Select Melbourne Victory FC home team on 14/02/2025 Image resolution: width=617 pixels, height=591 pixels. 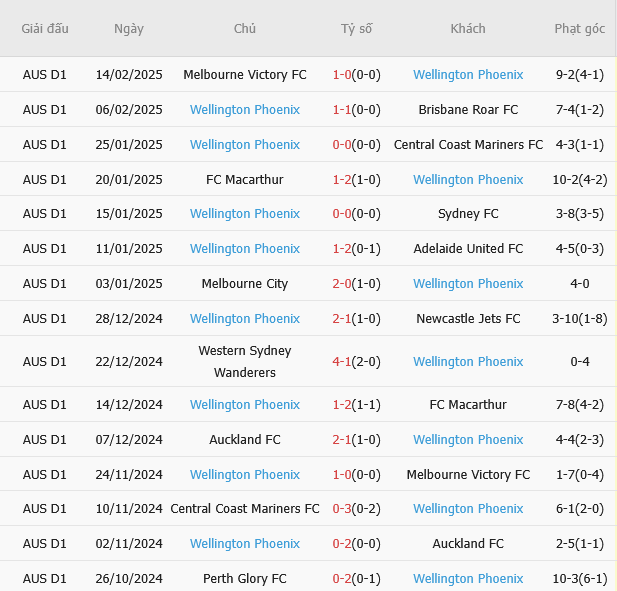245,75
